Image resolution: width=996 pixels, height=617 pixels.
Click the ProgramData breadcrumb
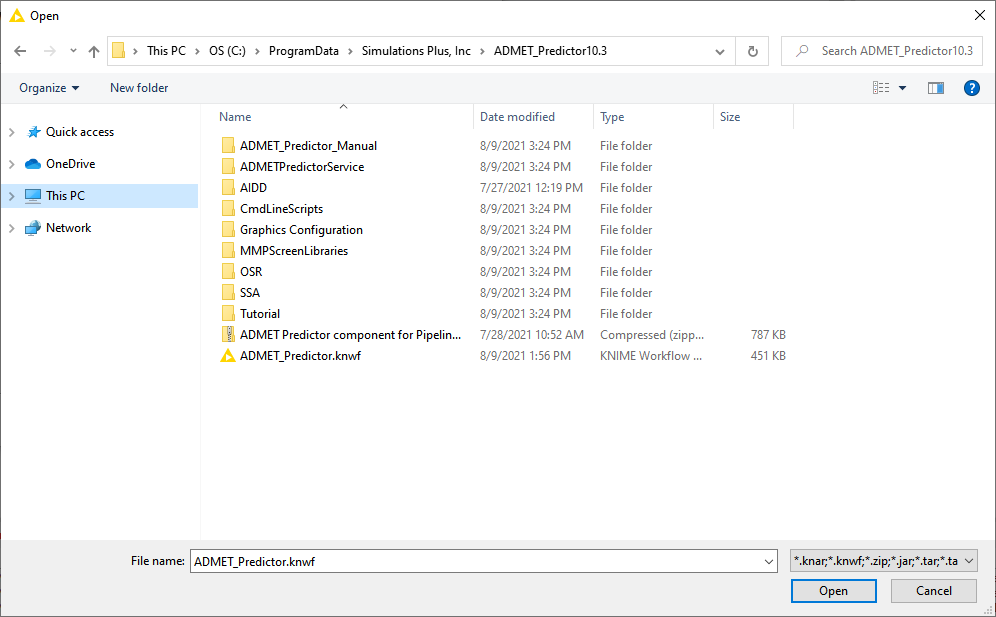pyautogui.click(x=304, y=51)
